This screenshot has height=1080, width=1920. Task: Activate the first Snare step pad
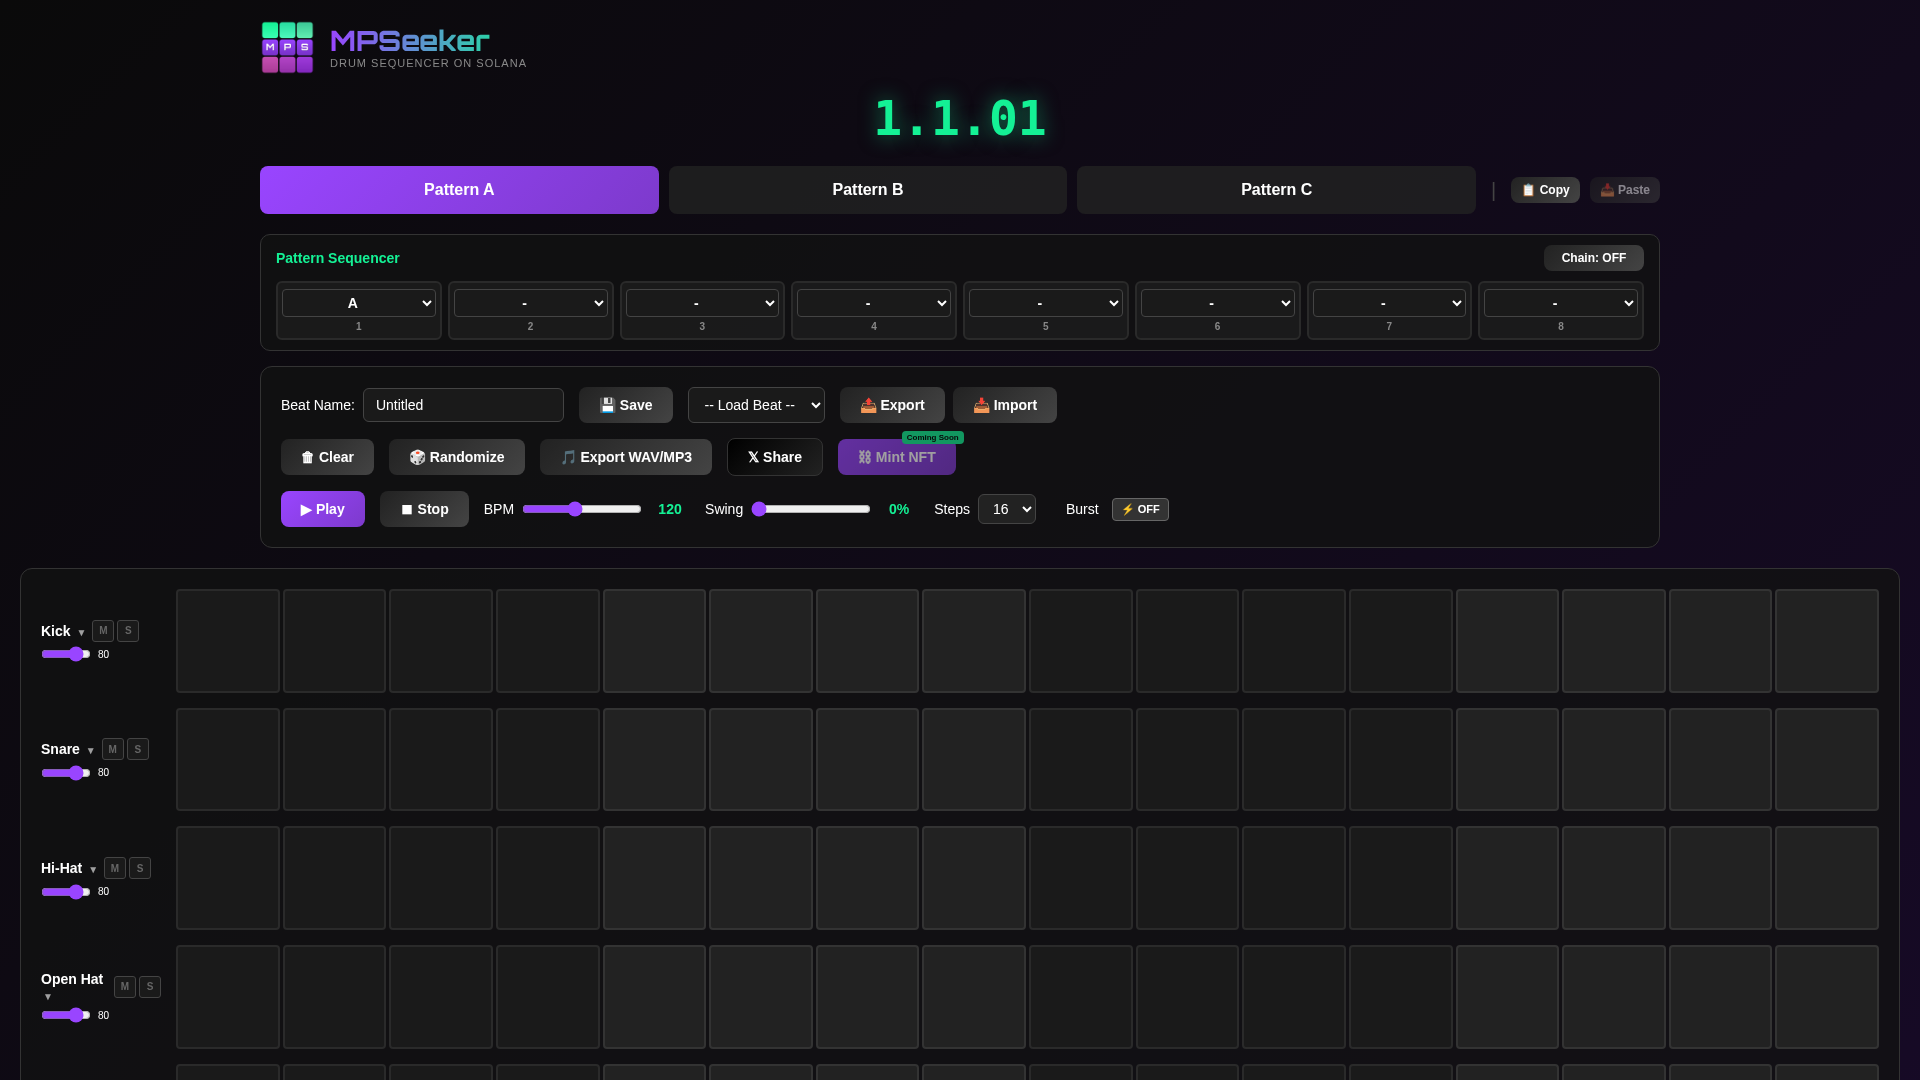coord(228,760)
